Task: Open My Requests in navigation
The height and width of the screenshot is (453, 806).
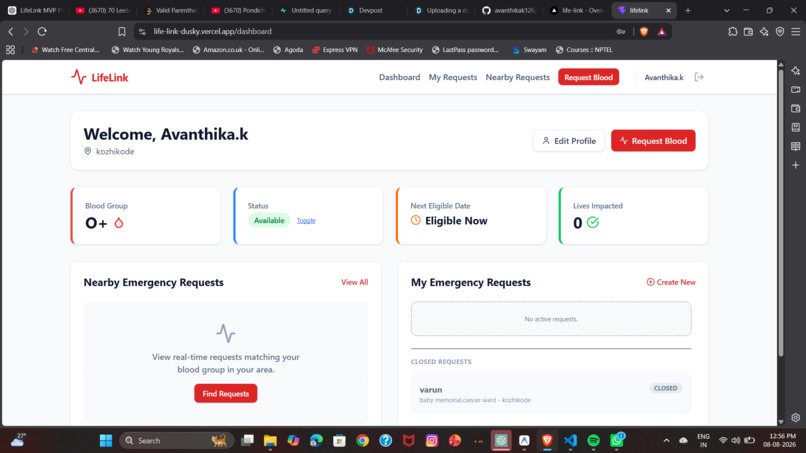Action: tap(453, 77)
